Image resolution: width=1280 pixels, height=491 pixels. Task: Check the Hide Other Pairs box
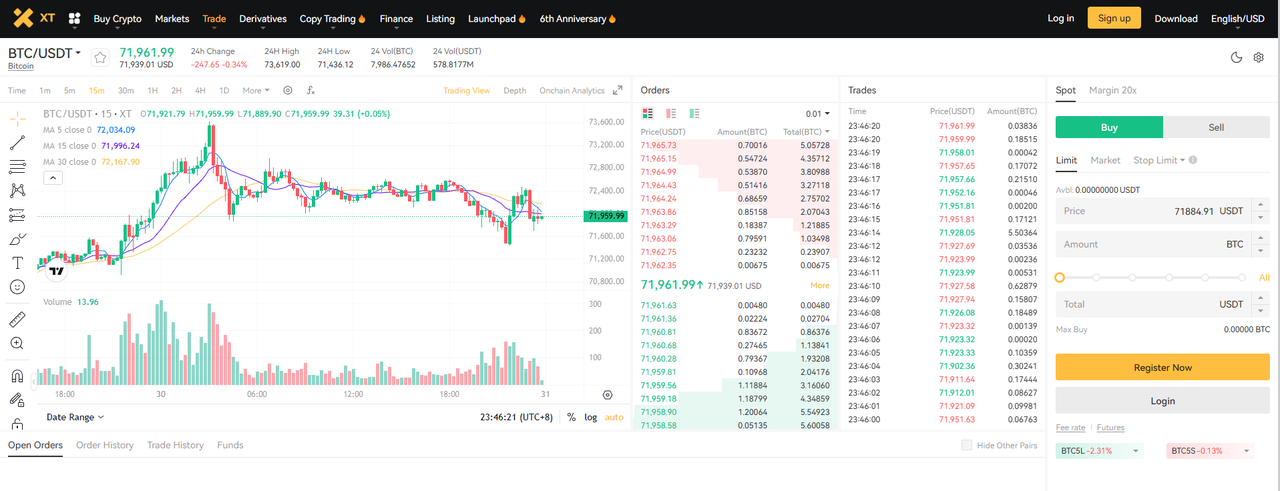point(966,445)
